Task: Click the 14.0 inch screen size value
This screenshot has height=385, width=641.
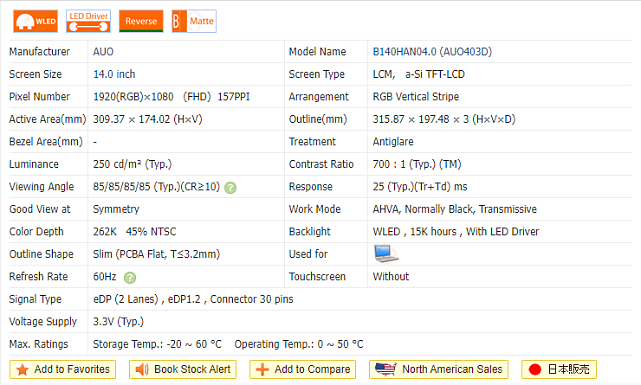Action: pyautogui.click(x=114, y=74)
